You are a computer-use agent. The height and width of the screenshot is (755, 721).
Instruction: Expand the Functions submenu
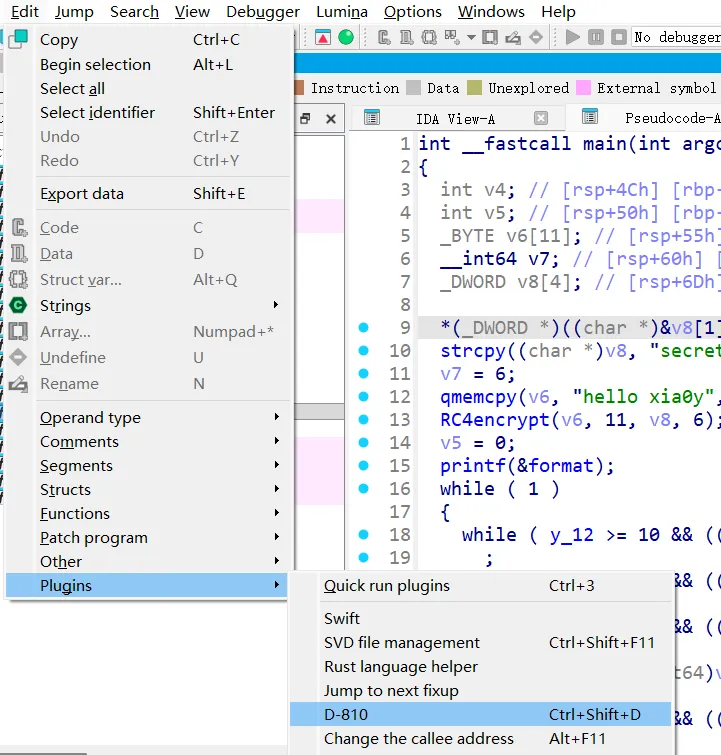coord(146,514)
